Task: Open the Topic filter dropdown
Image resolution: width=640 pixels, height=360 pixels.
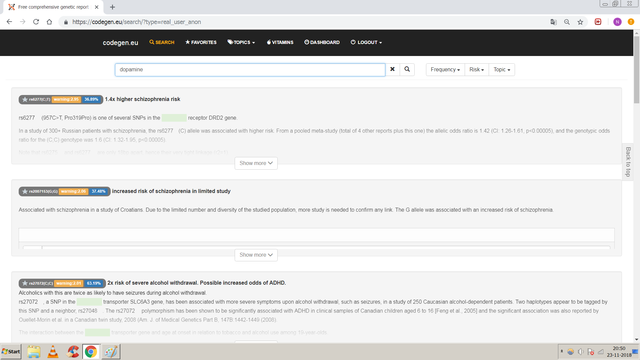Action: click(x=502, y=69)
